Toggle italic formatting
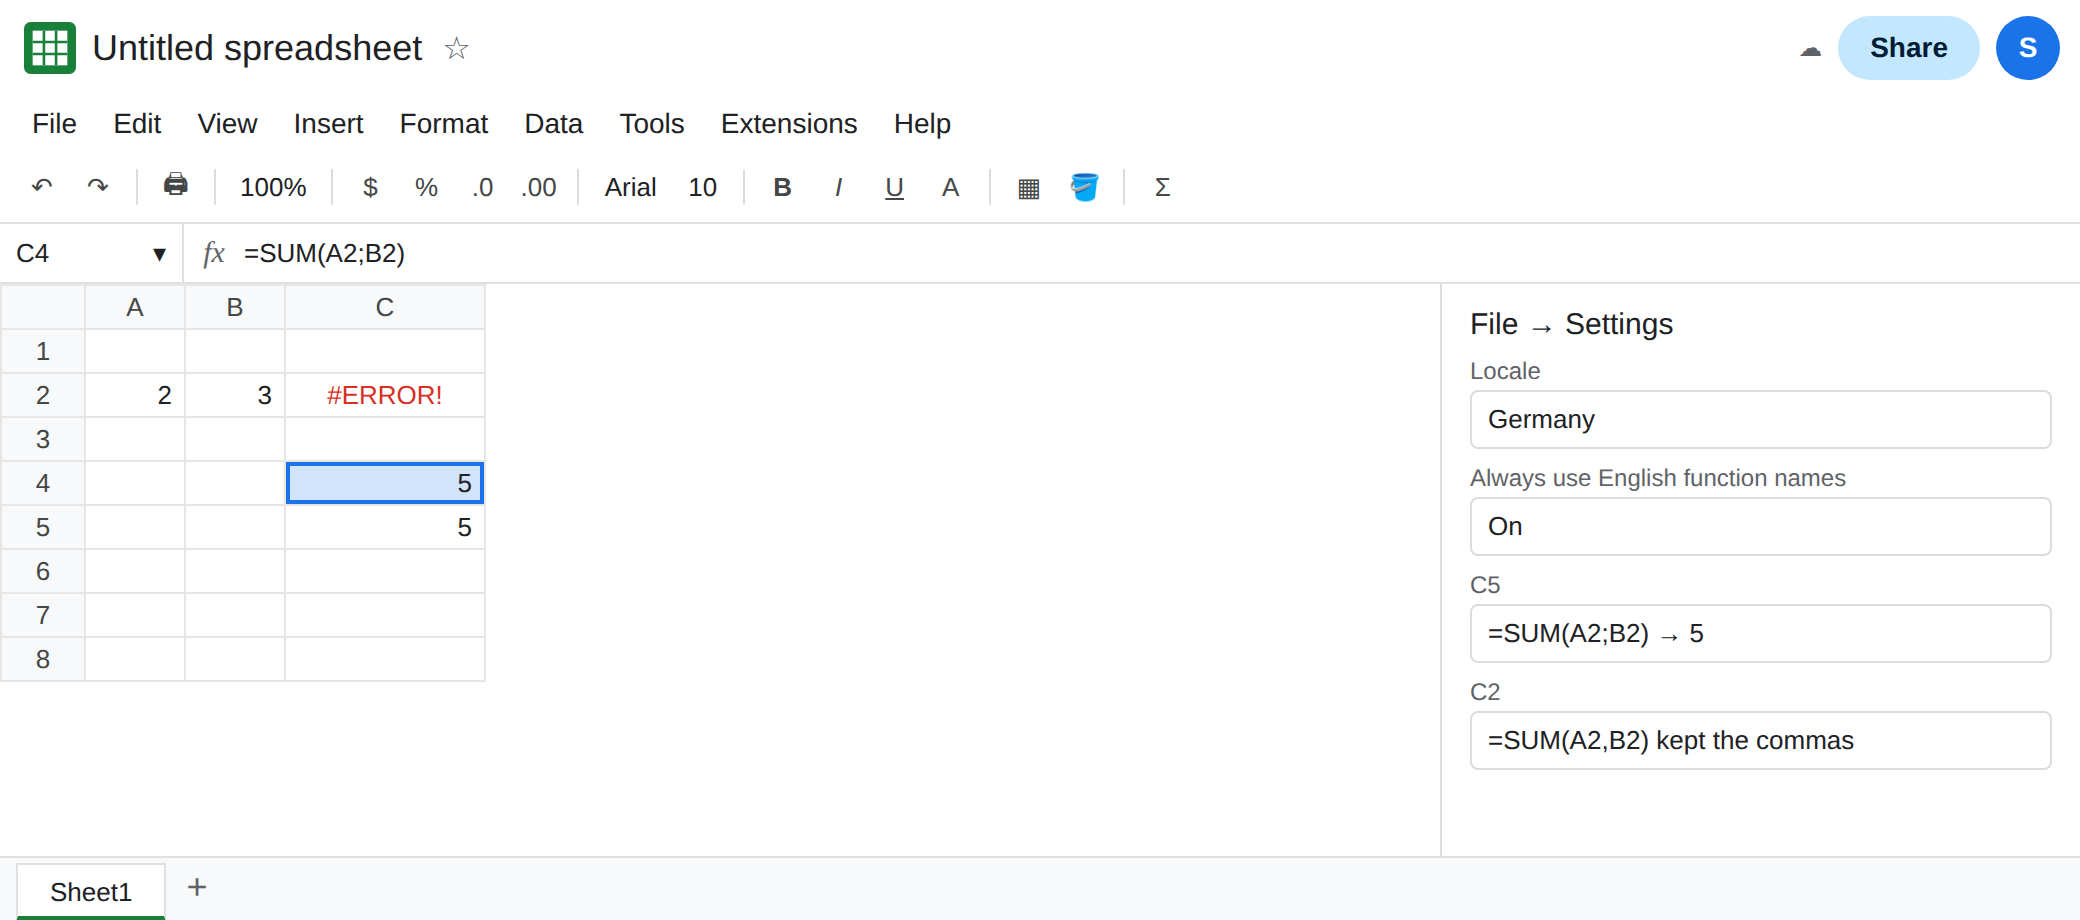 tap(839, 187)
